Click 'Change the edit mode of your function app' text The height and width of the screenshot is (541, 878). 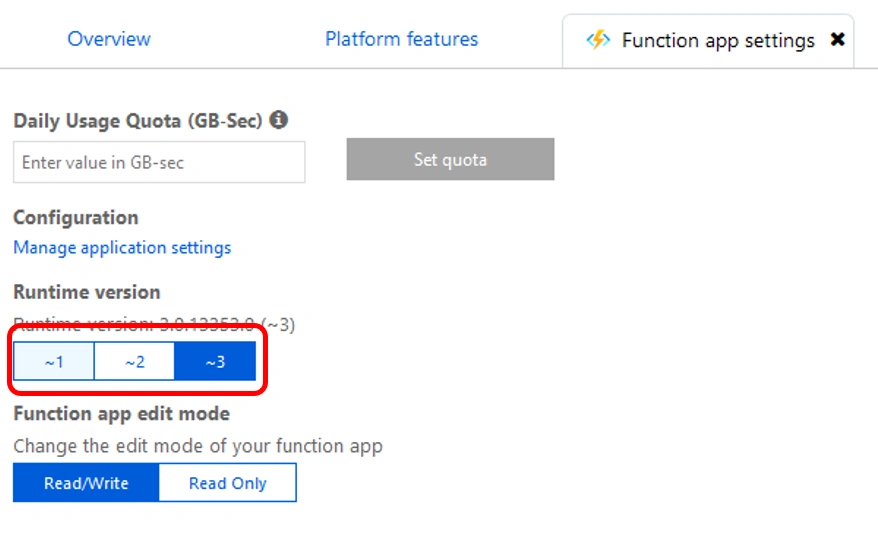(x=198, y=446)
